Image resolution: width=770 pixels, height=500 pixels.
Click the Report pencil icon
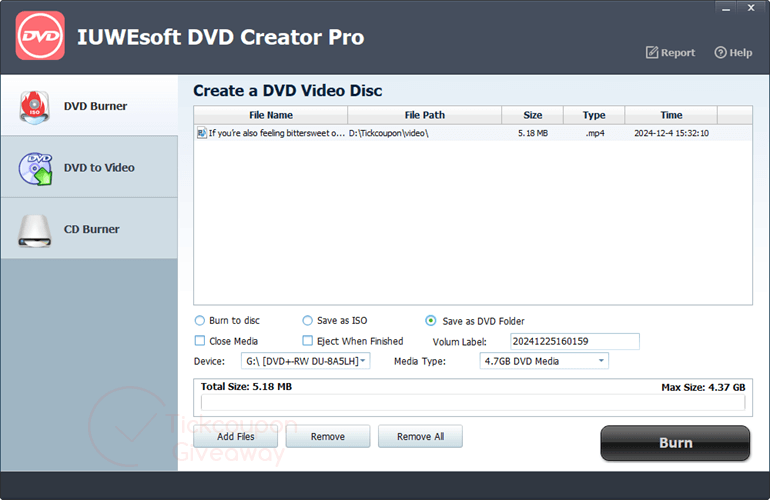coord(652,53)
